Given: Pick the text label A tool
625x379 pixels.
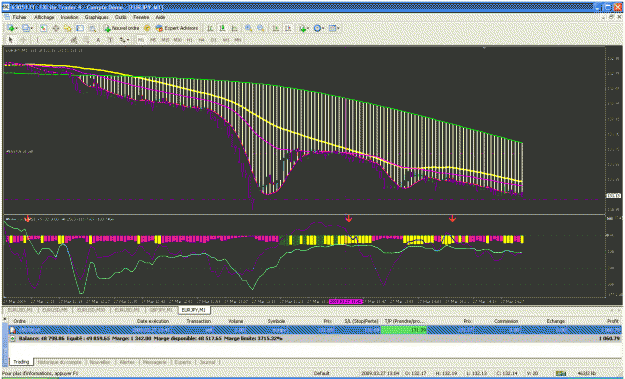Looking at the screenshot, I should (98, 40).
